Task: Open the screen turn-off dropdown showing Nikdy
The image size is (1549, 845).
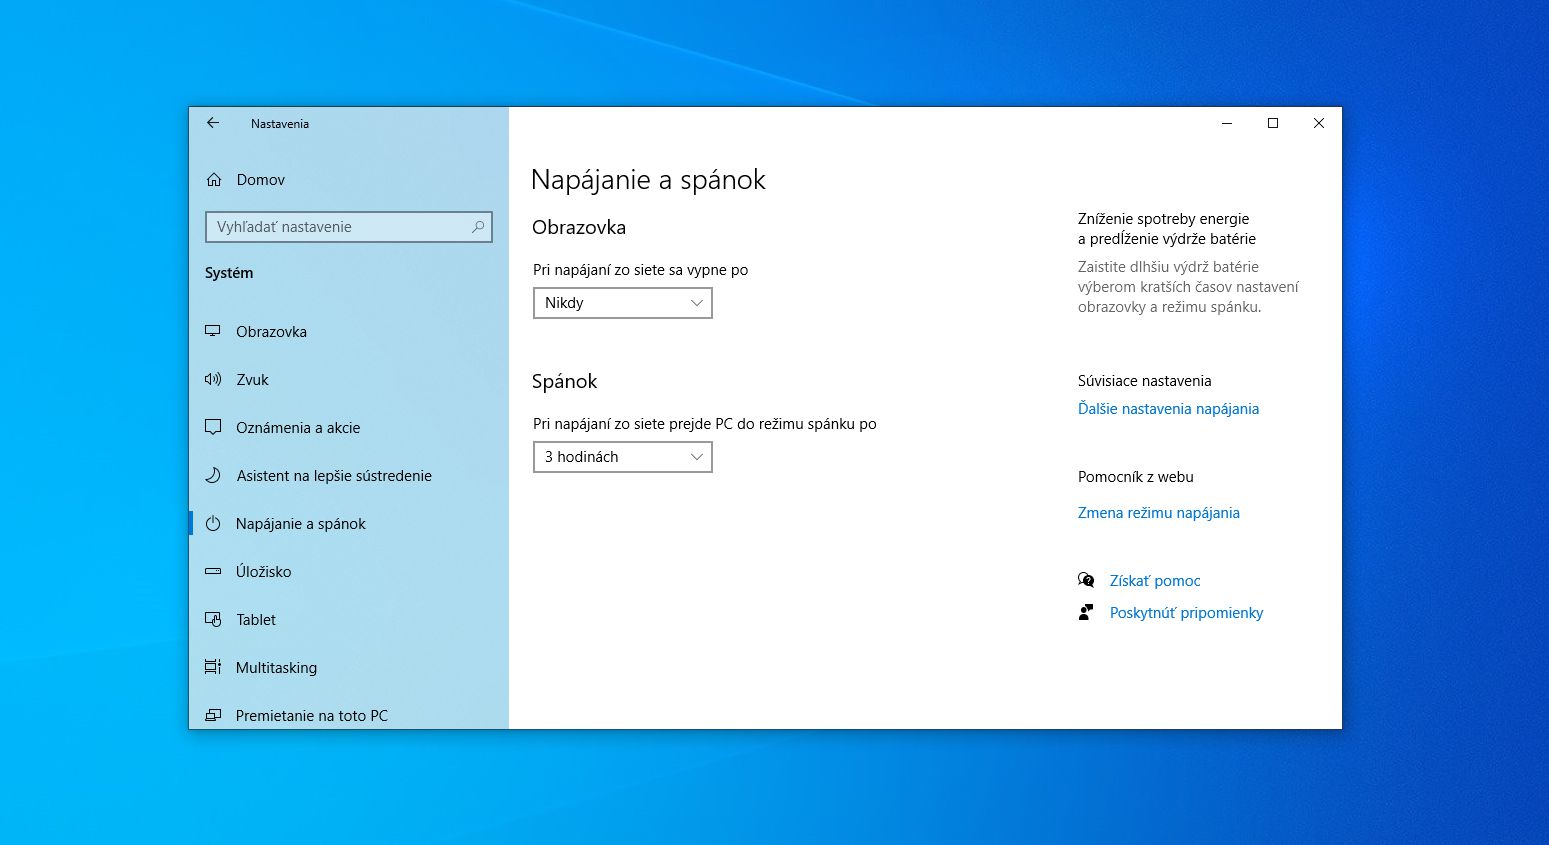Action: (x=623, y=303)
